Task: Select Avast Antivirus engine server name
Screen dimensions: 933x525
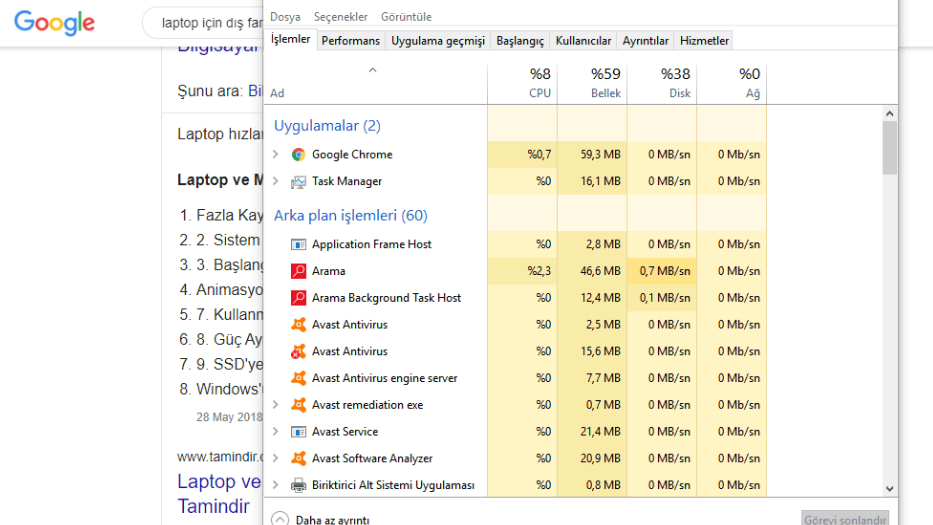Action: pos(384,378)
